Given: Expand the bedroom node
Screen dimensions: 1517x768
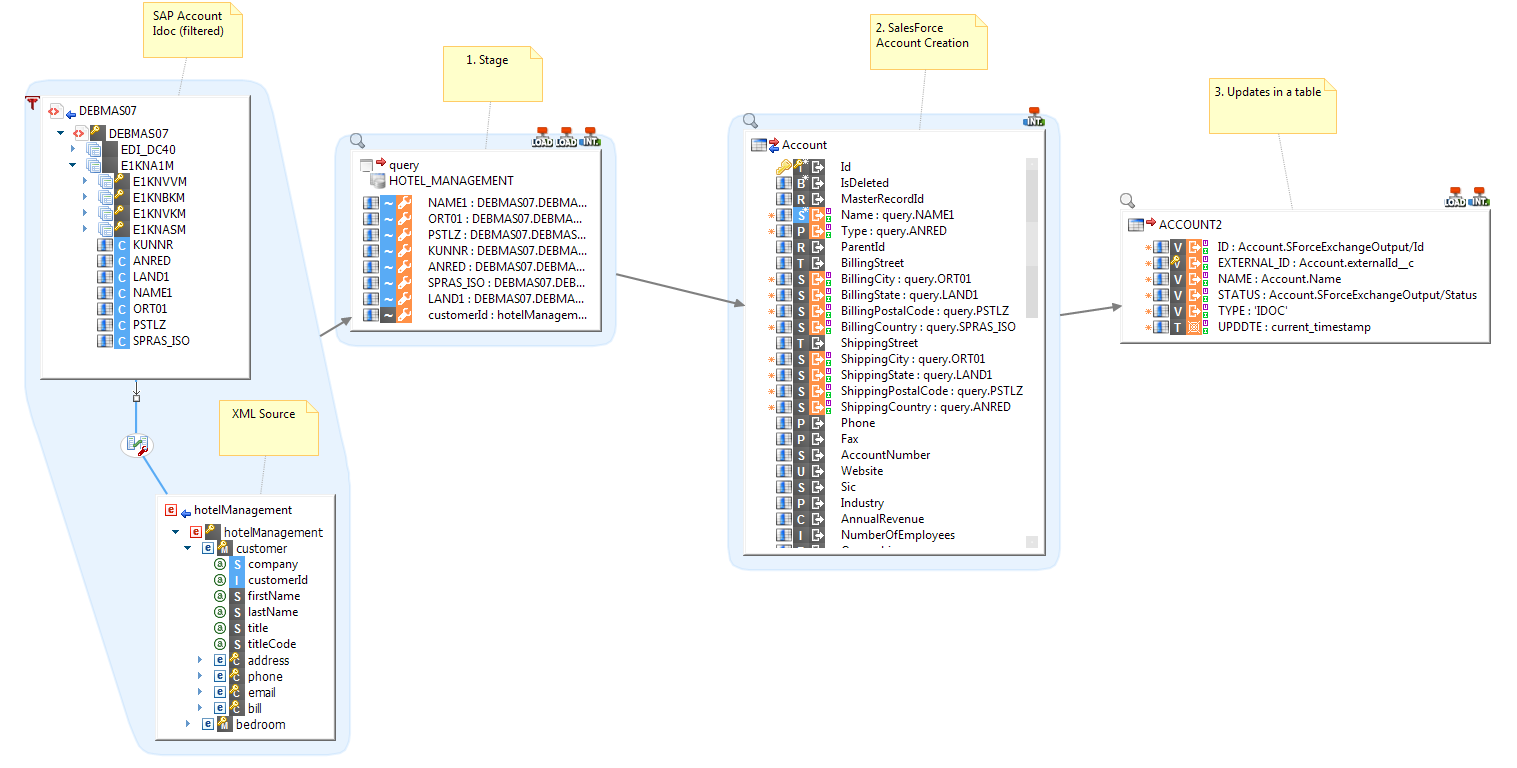Looking at the screenshot, I should (188, 724).
